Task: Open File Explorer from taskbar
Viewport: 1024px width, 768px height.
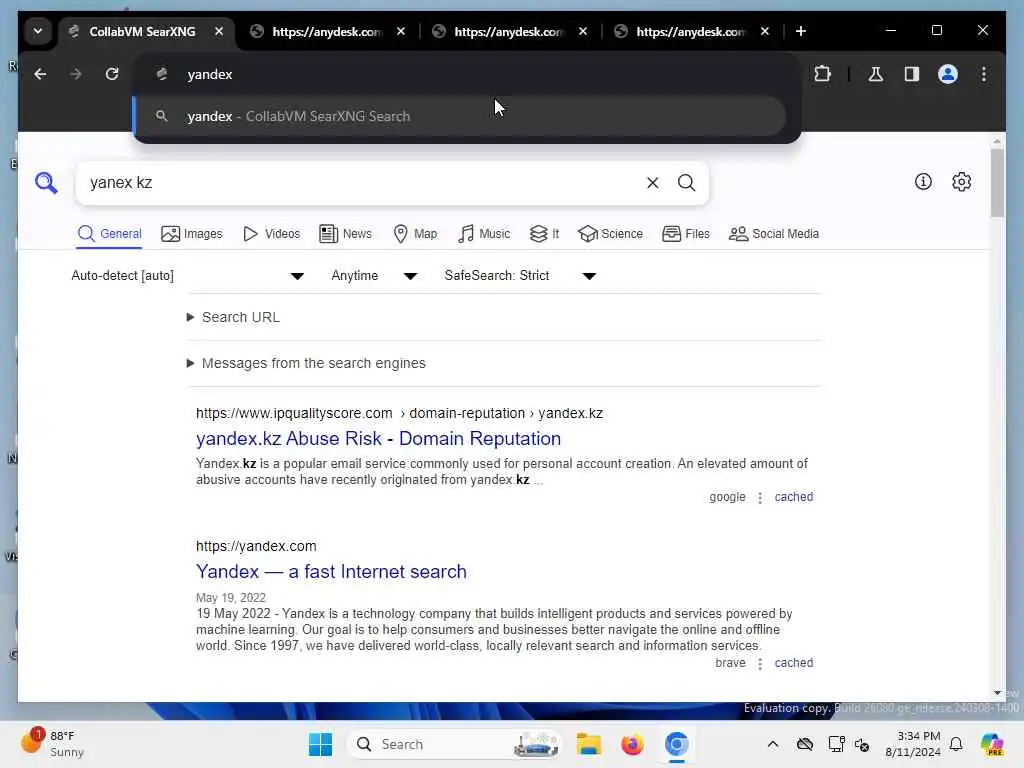Action: tap(588, 744)
